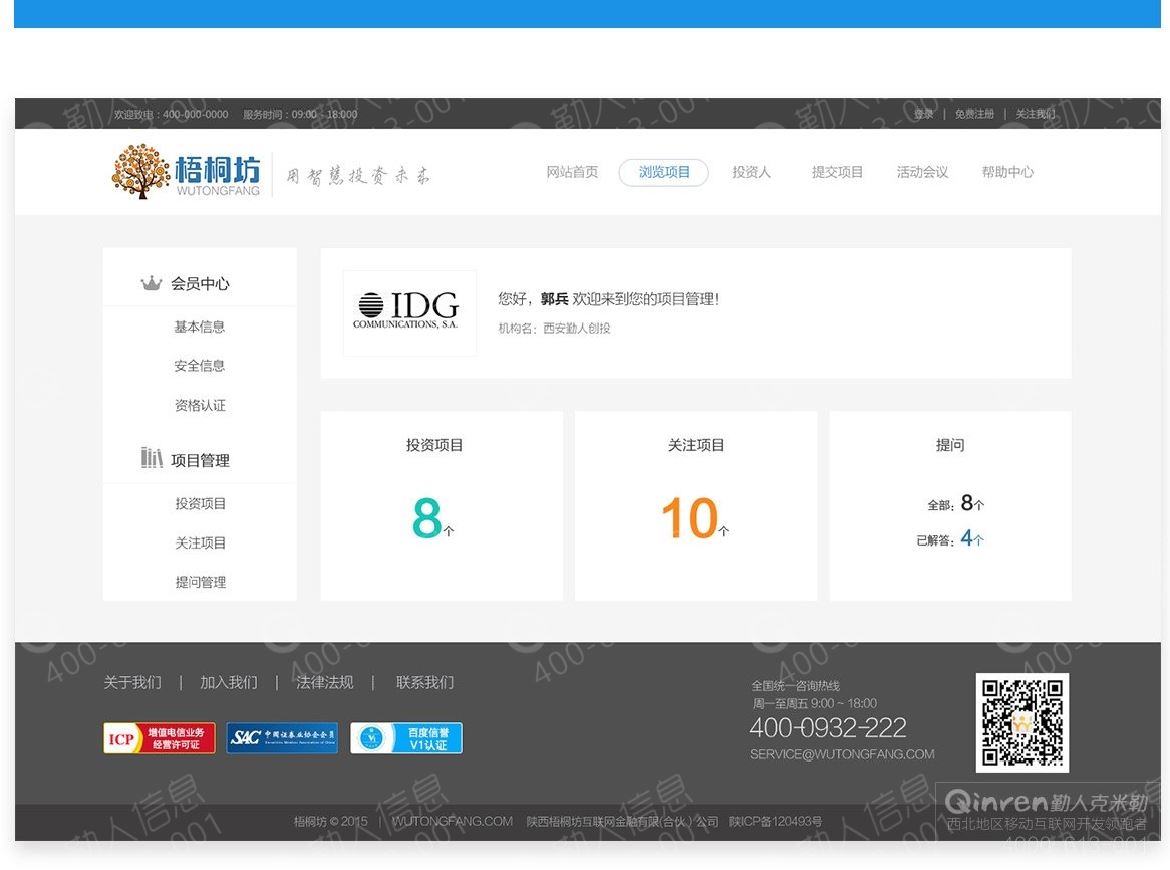Click the 关注我们 link in top bar
Screen dimensions: 1170x870
(x=1035, y=114)
